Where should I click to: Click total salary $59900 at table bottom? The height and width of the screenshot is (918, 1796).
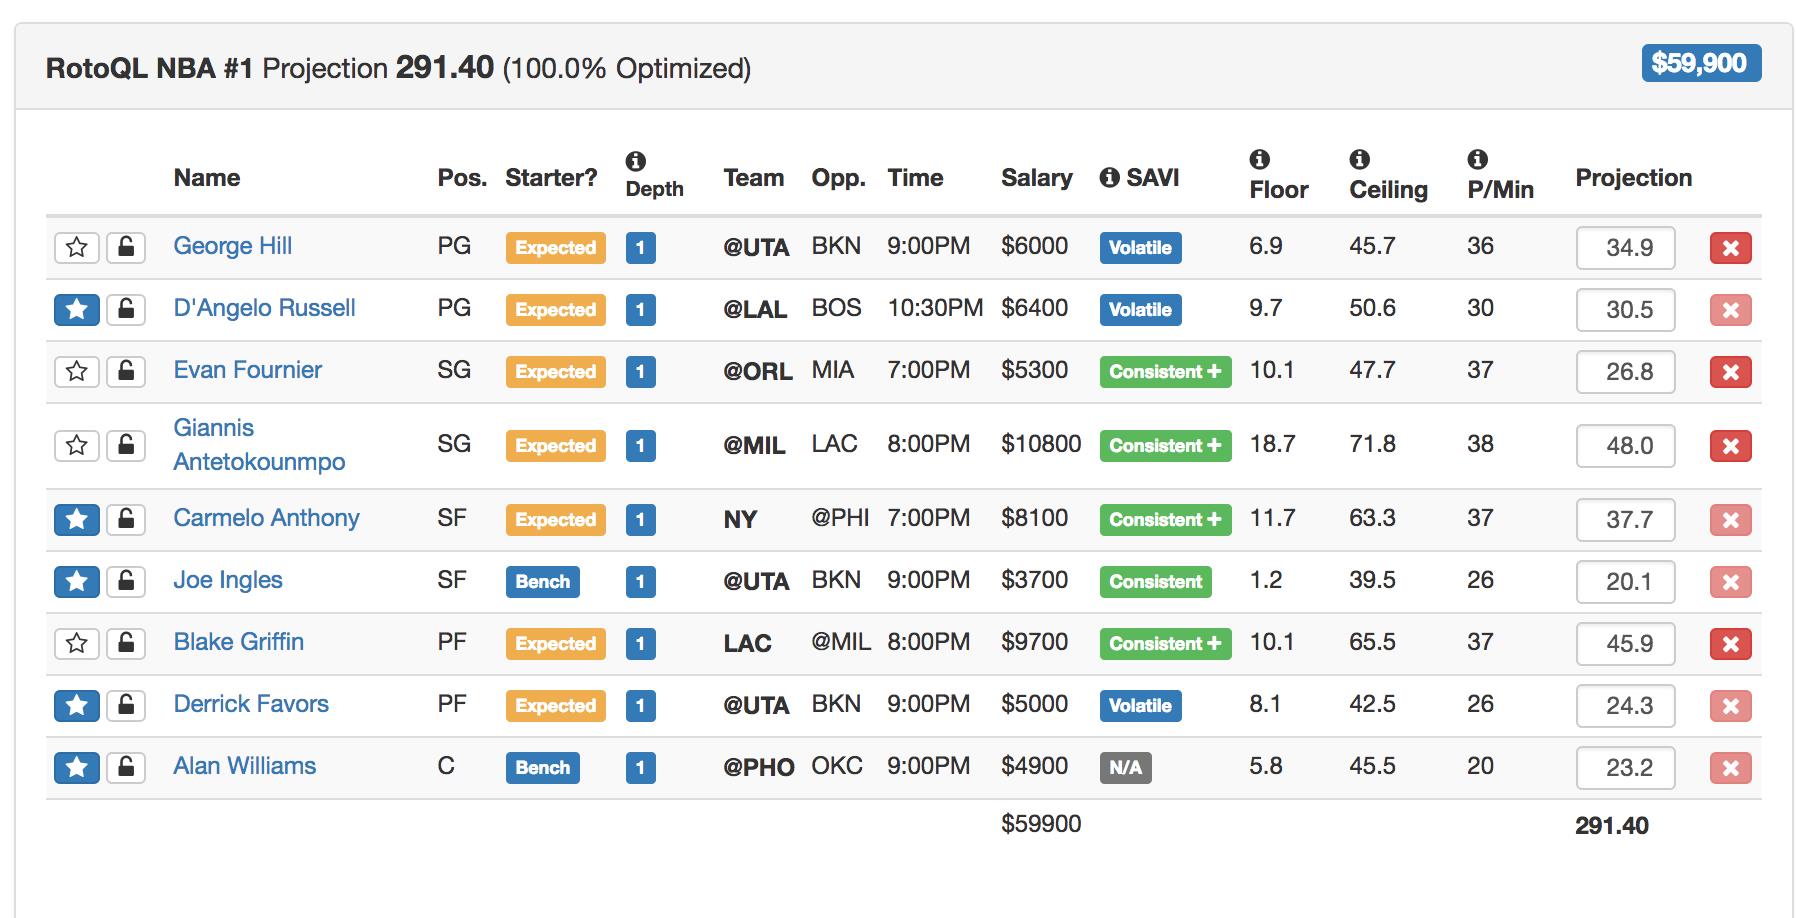tap(1041, 824)
